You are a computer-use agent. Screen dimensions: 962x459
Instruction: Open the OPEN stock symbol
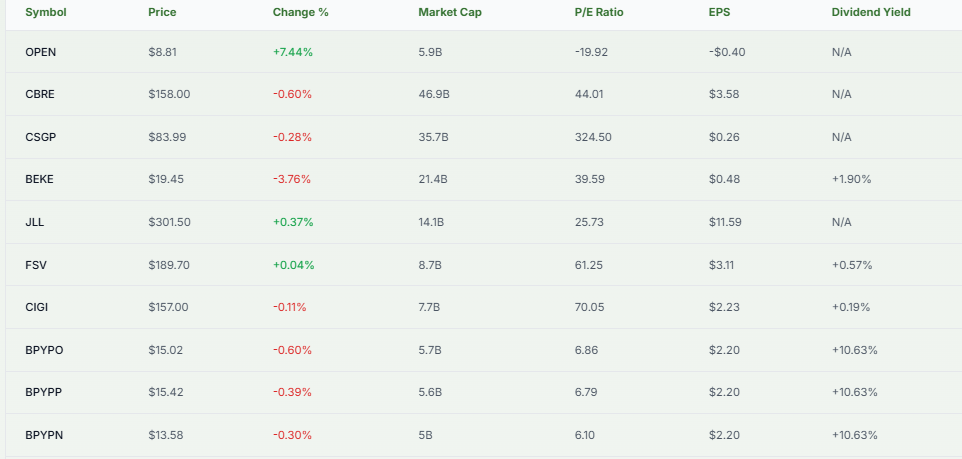point(40,52)
